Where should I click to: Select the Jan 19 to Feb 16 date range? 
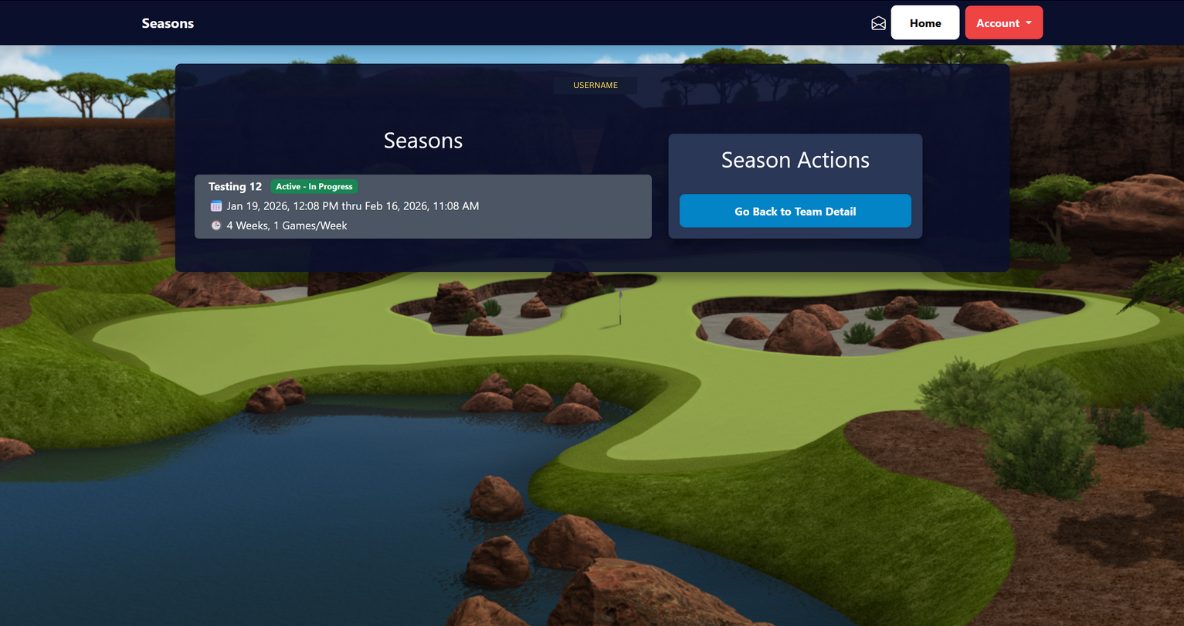click(x=353, y=206)
